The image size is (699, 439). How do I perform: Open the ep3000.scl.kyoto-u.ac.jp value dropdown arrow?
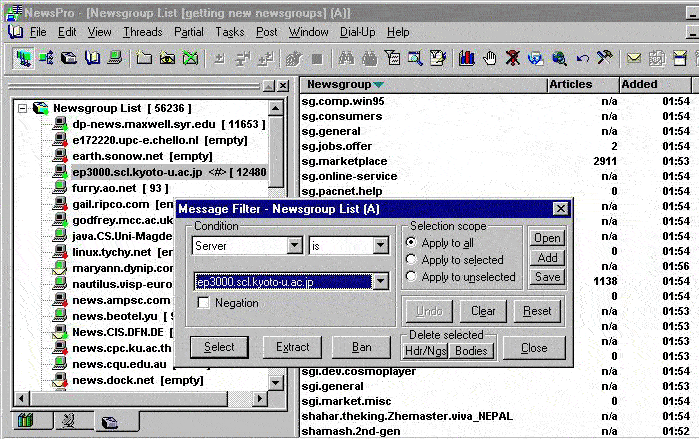pyautogui.click(x=380, y=282)
